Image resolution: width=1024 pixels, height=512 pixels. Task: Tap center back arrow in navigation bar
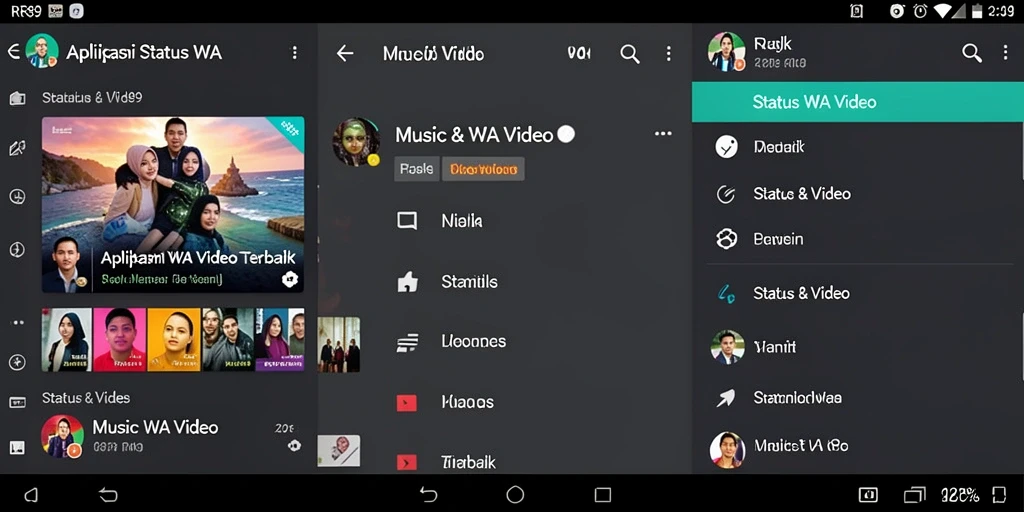428,494
